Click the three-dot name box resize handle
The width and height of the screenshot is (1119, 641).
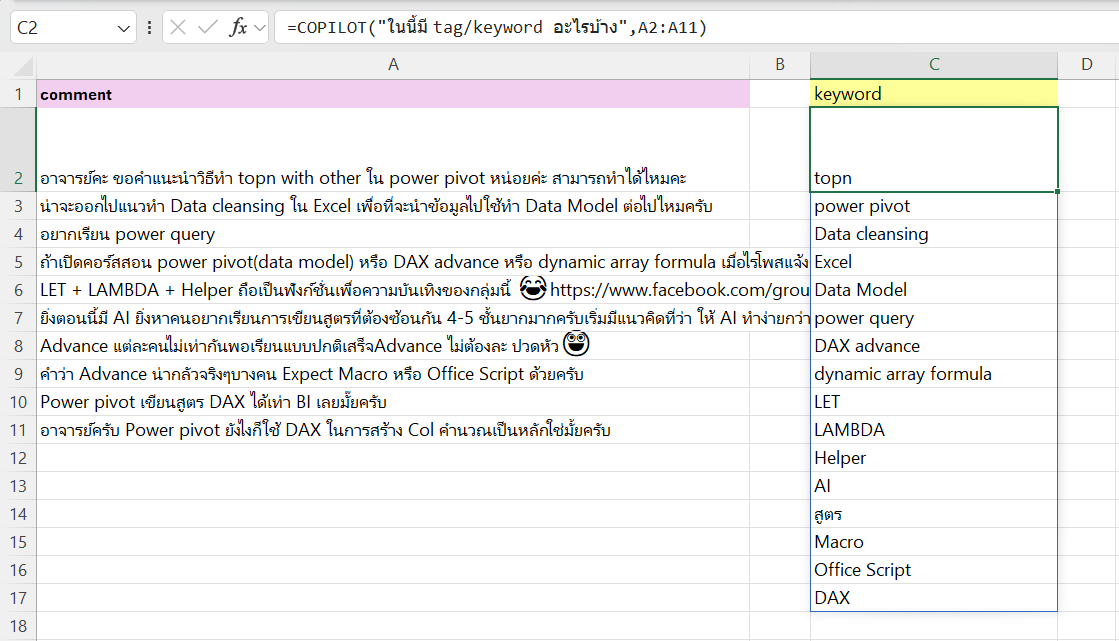click(150, 28)
